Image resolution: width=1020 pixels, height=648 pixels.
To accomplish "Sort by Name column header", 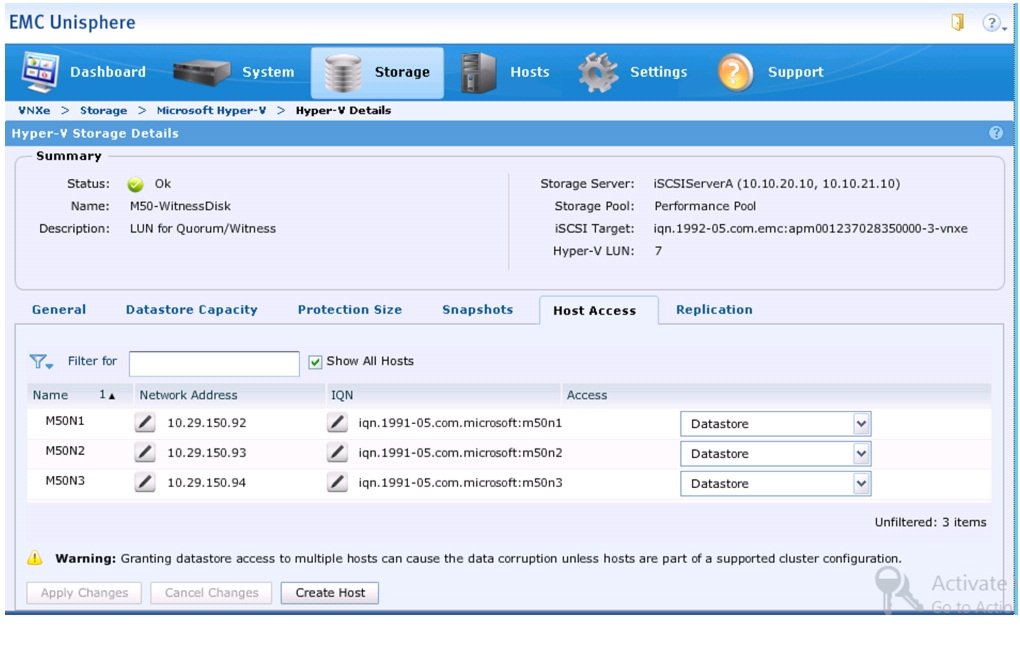I will click(x=80, y=395).
